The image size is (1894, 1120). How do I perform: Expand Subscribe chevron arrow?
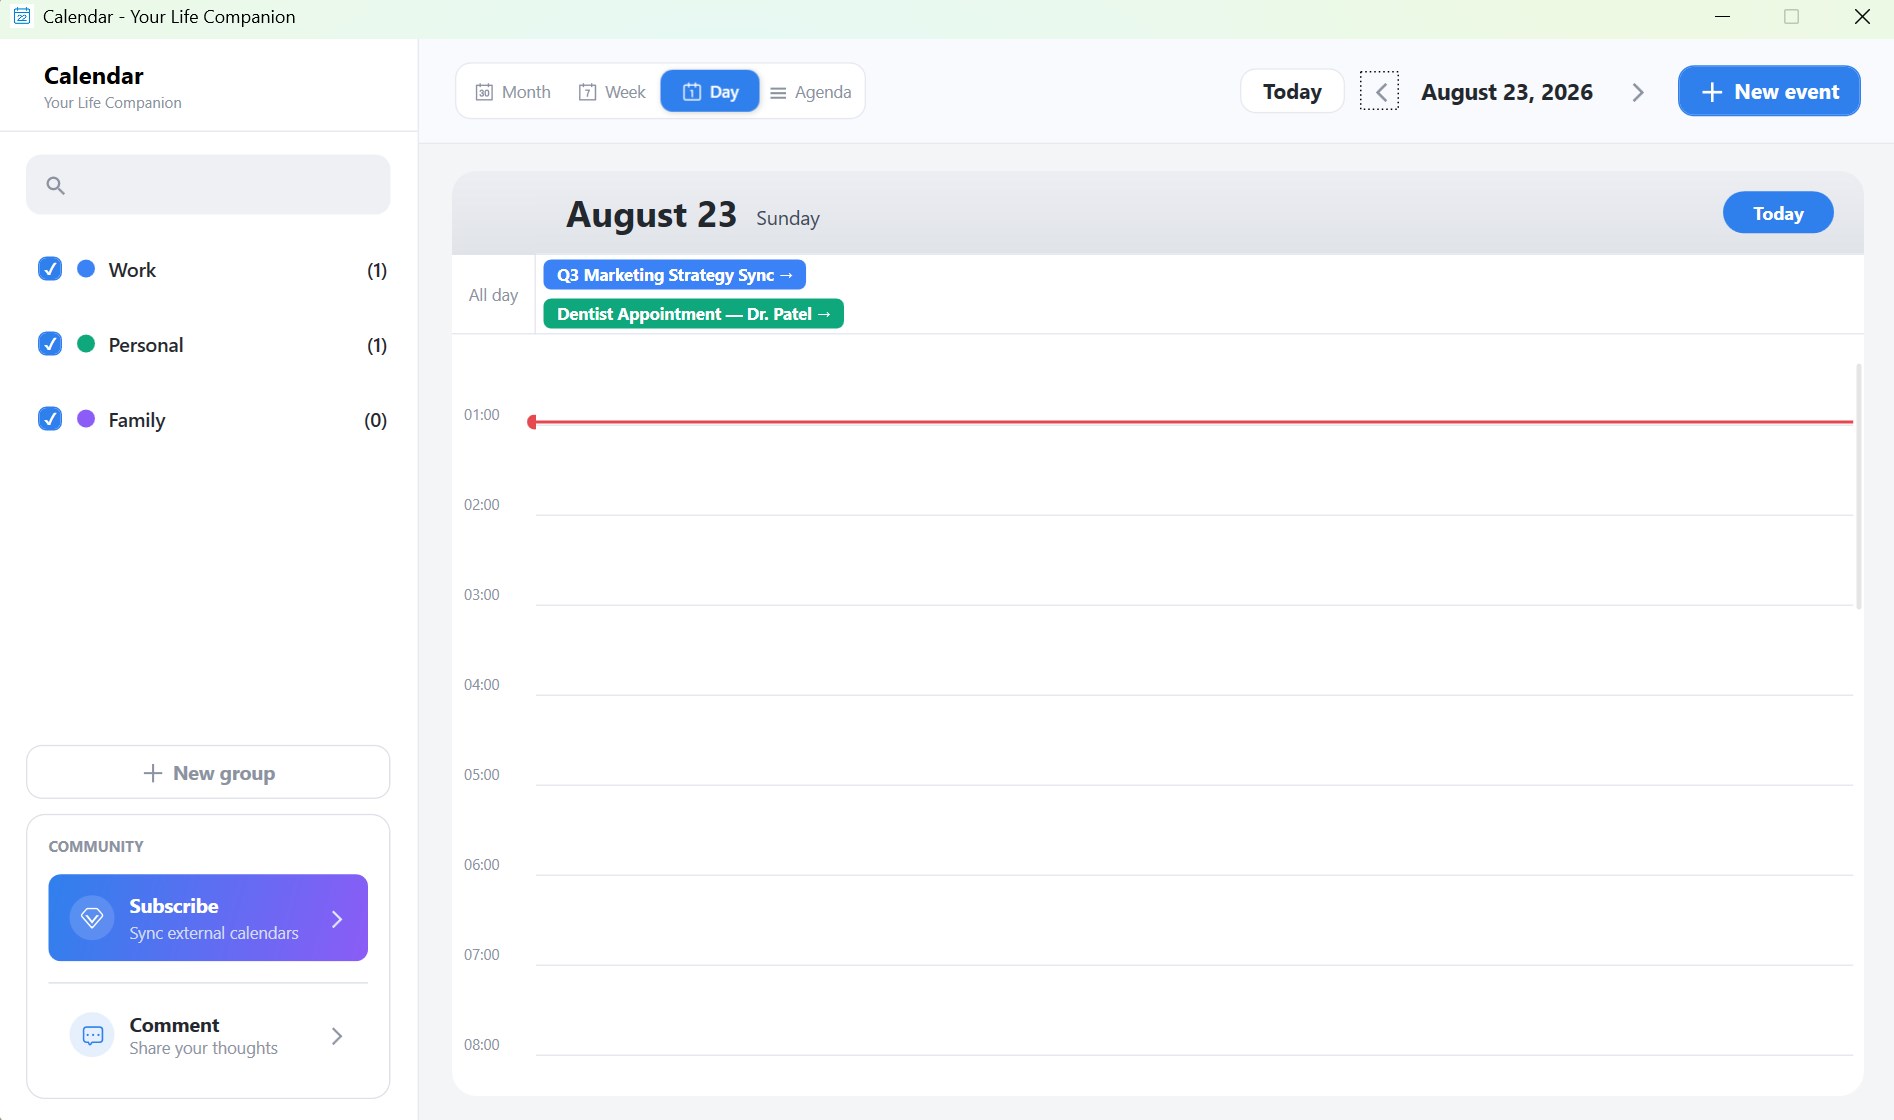coord(337,919)
